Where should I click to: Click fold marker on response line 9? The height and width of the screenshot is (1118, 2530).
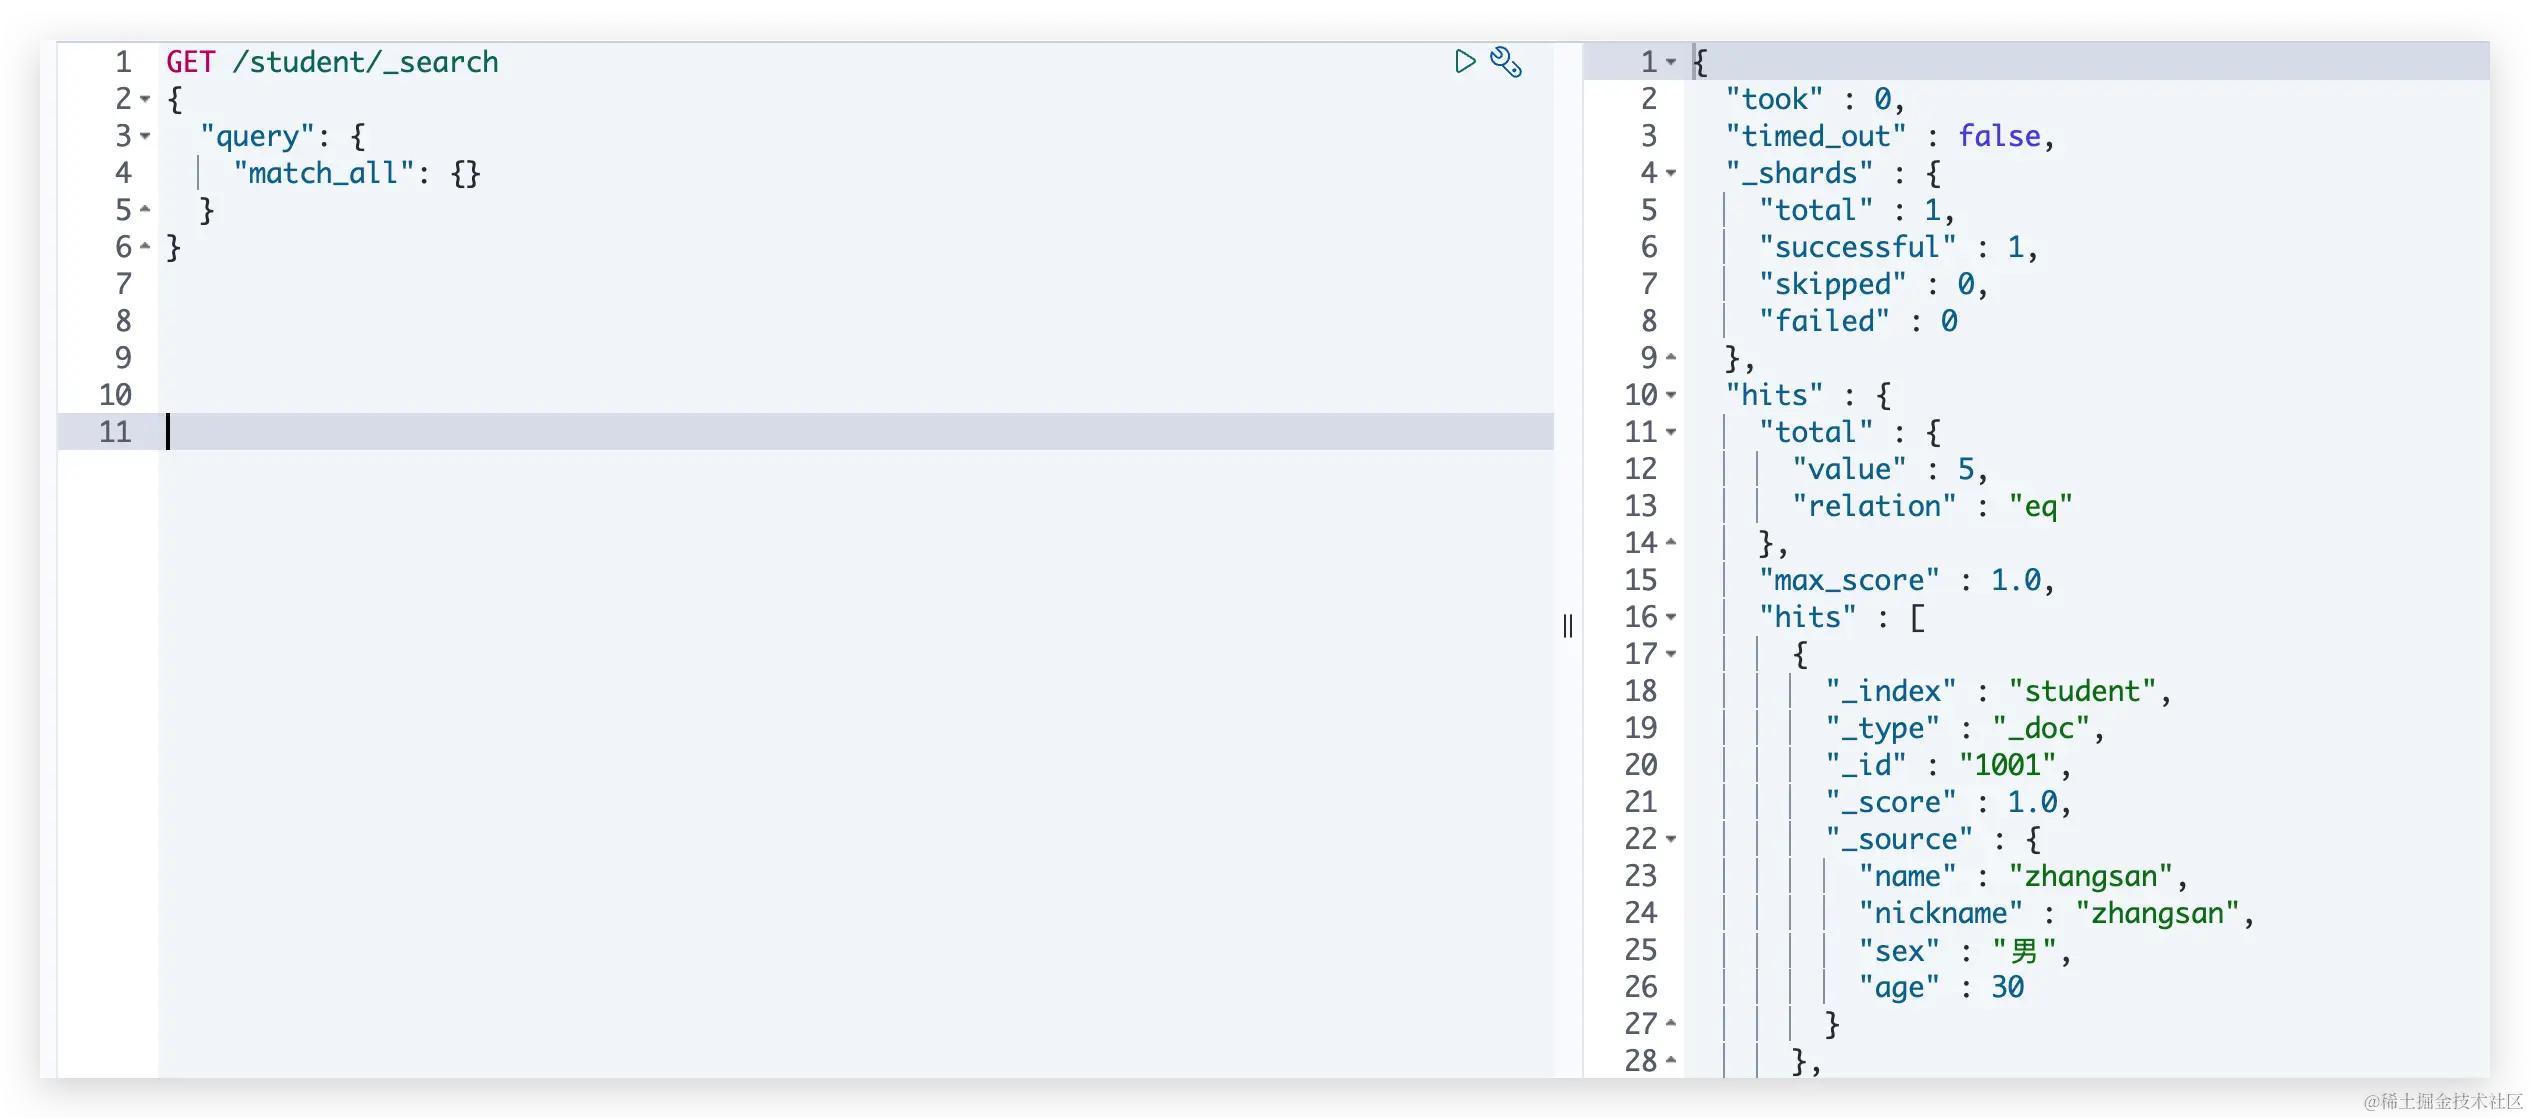coord(1671,358)
